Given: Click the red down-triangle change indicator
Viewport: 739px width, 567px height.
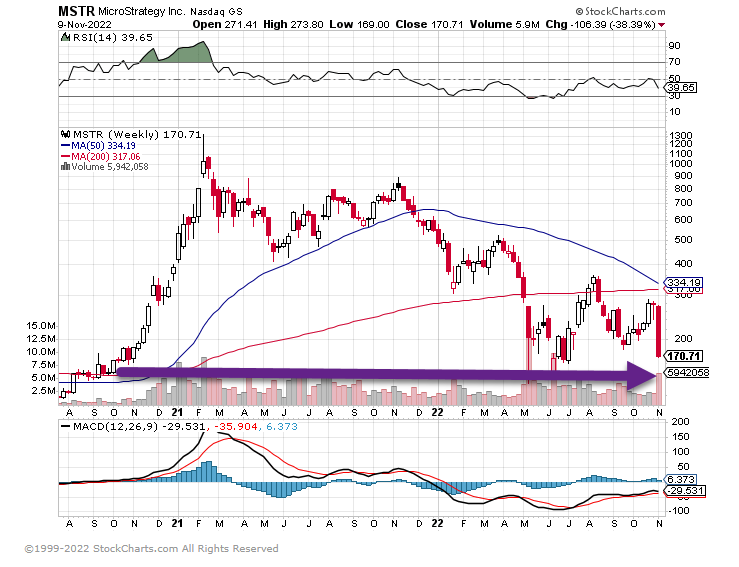Looking at the screenshot, I should pyautogui.click(x=662, y=25).
